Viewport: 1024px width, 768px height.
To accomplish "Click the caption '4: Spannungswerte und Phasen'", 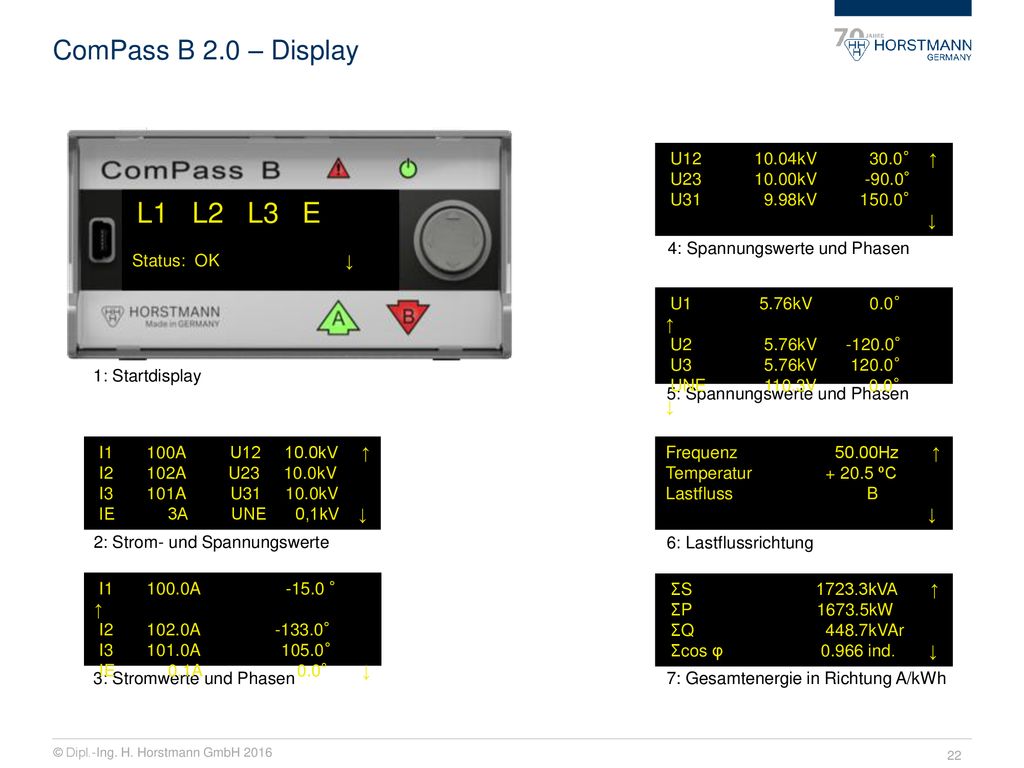I will pos(788,248).
